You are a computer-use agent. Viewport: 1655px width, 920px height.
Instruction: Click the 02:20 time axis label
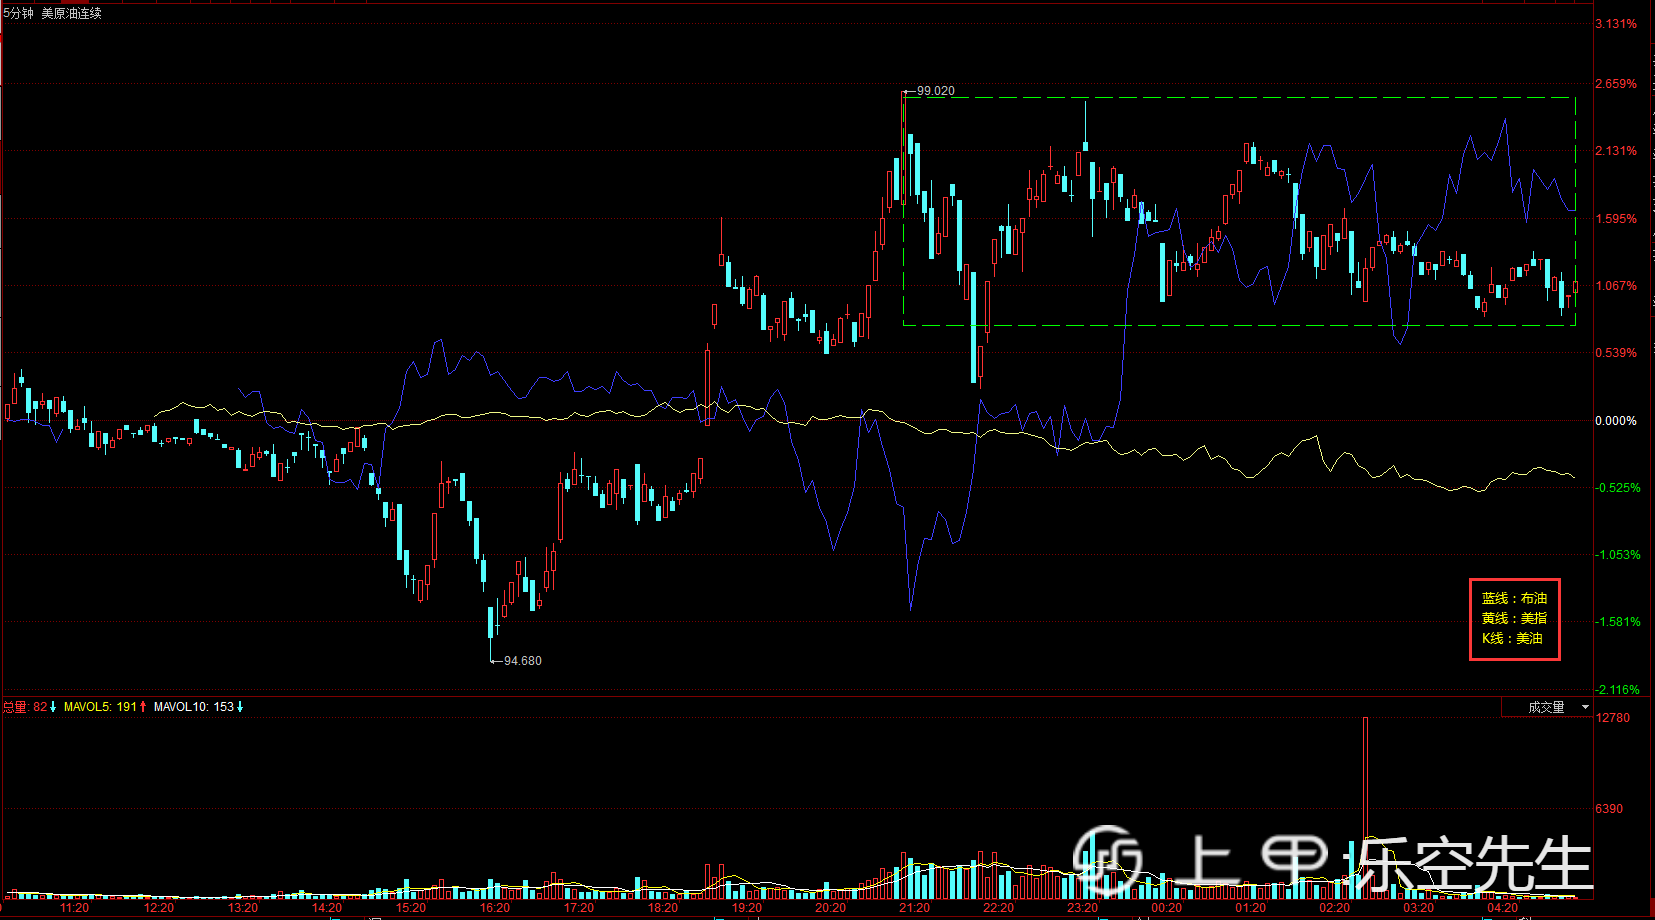pos(1334,908)
